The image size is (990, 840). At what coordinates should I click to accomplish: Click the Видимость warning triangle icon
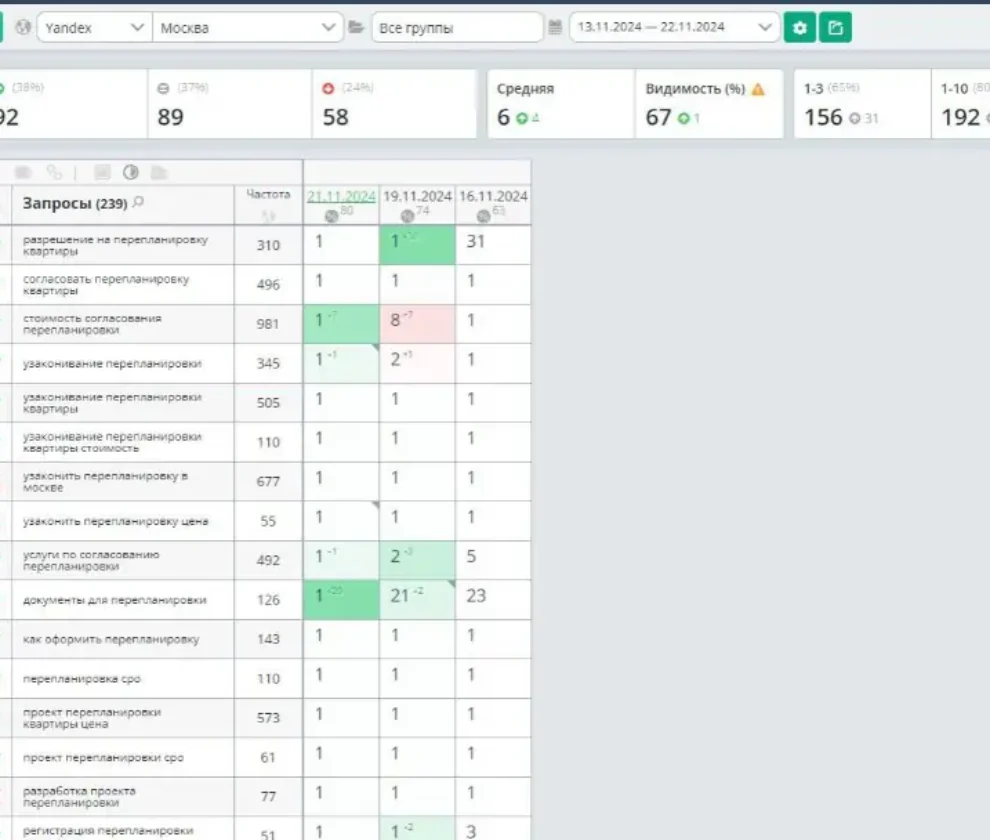758,89
